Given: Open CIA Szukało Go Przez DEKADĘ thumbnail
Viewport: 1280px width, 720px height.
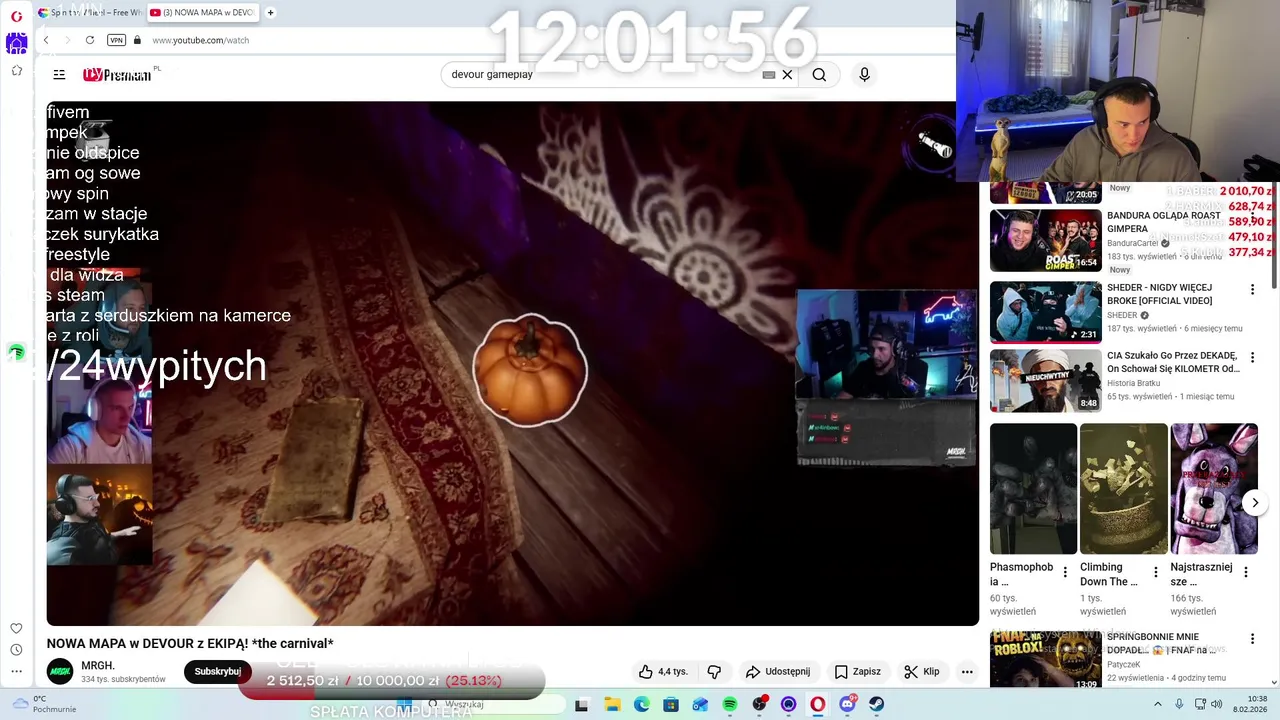Looking at the screenshot, I should tap(1045, 380).
